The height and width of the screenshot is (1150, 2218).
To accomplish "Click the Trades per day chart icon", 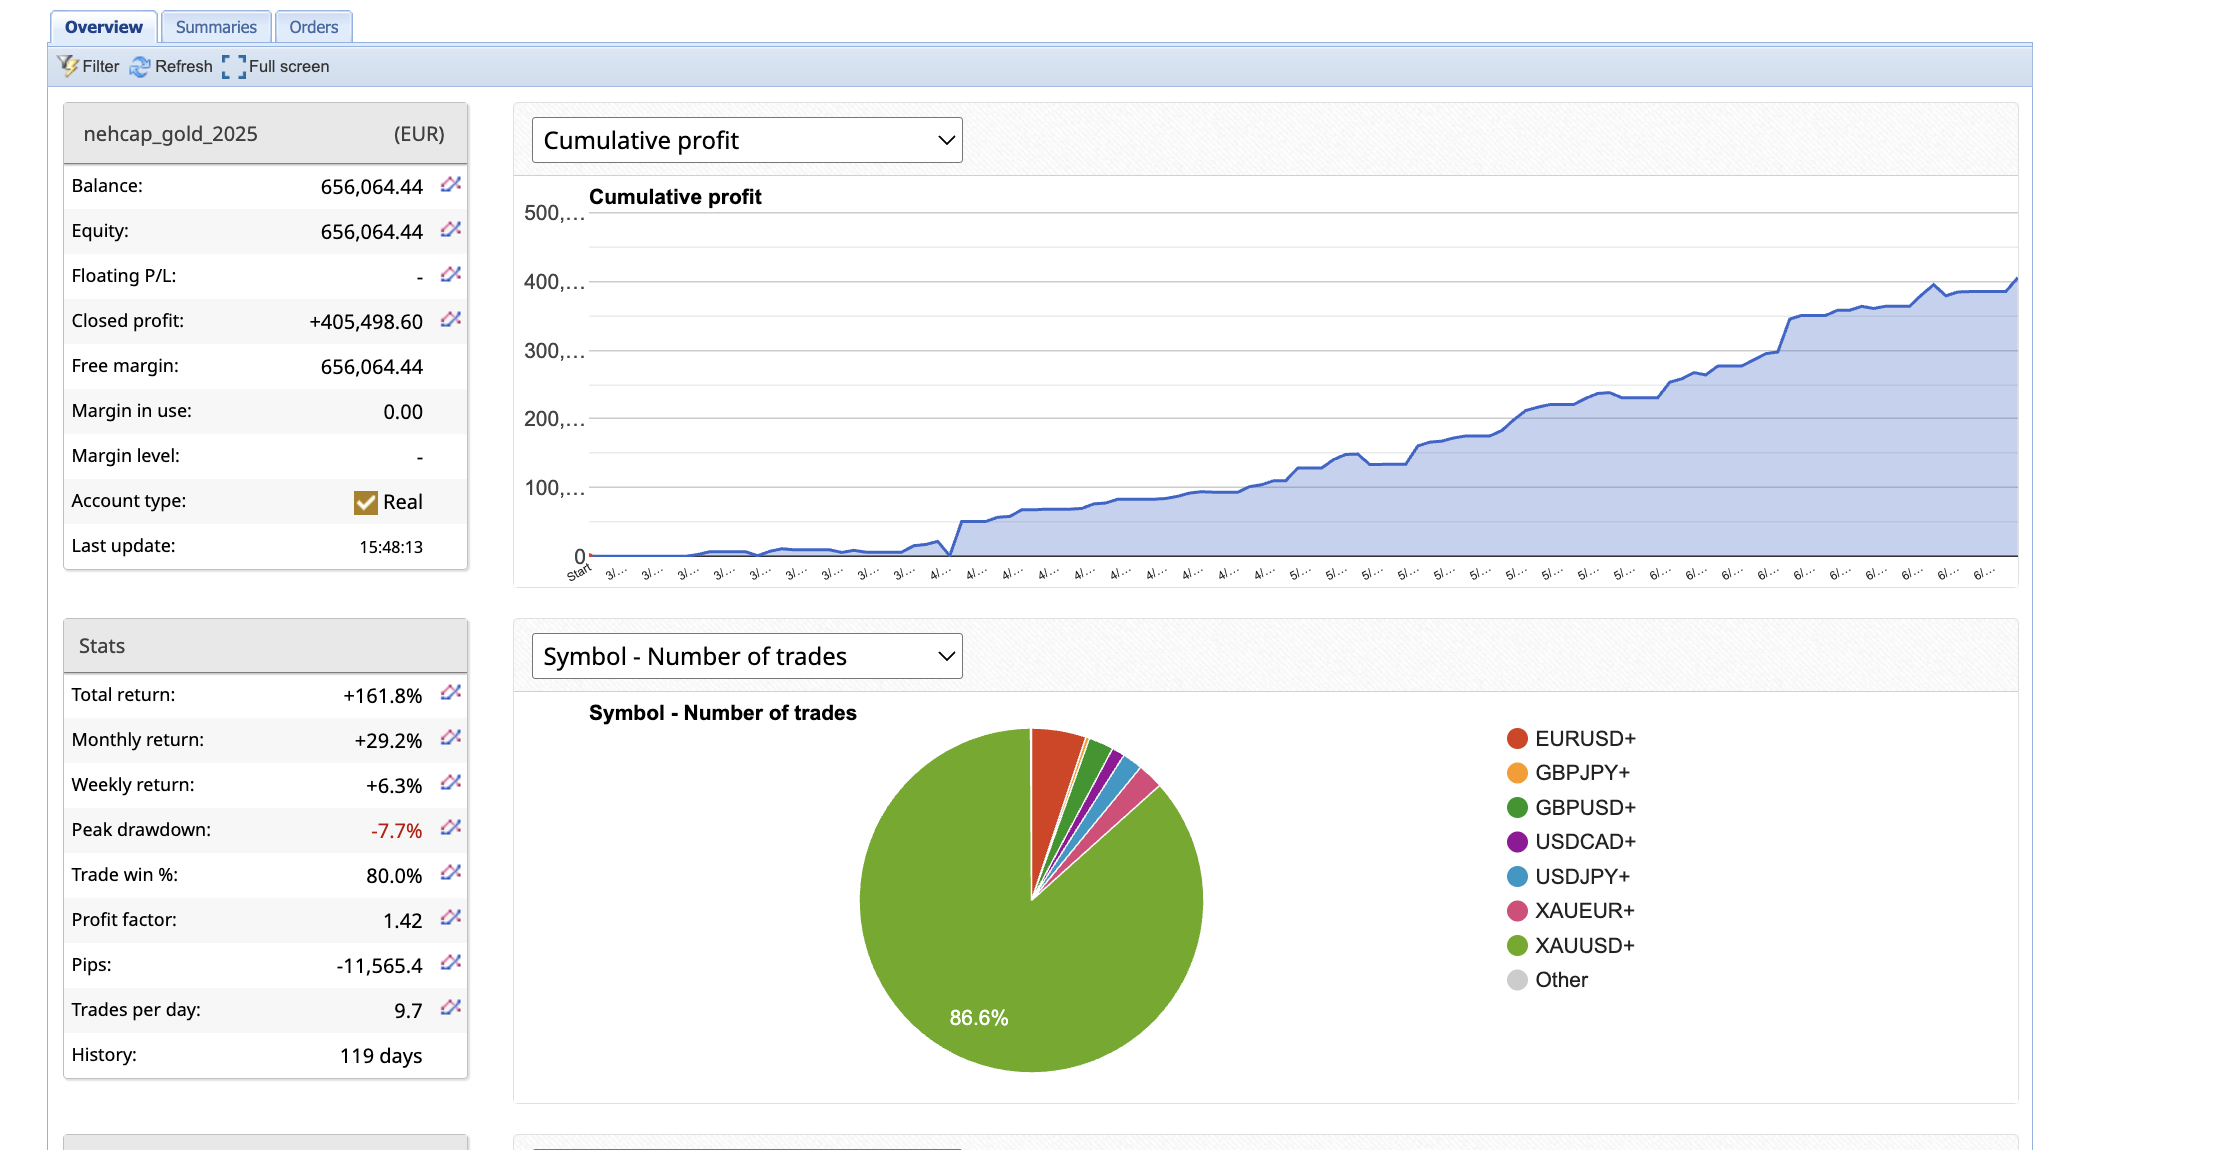I will coord(451,1008).
